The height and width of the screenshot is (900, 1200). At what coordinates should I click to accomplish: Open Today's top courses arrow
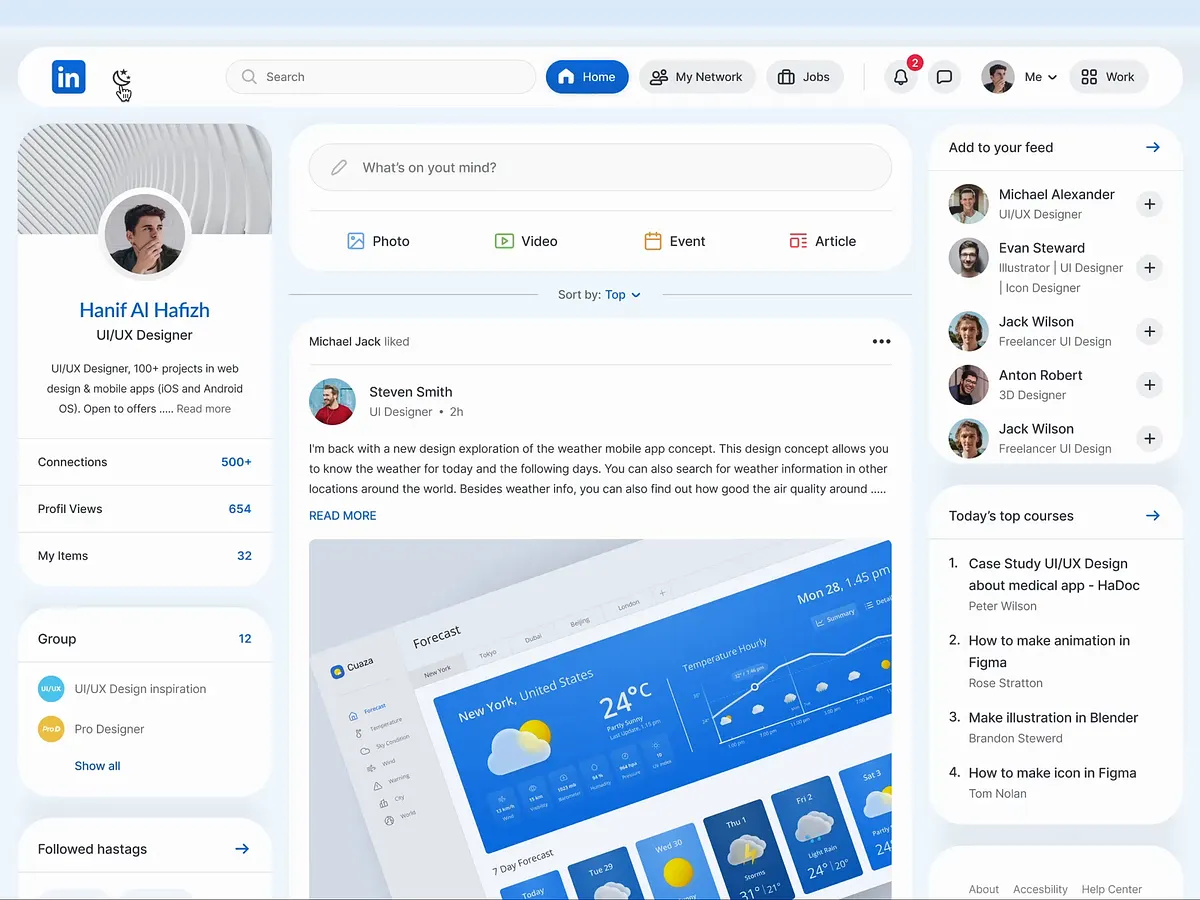[x=1153, y=516]
